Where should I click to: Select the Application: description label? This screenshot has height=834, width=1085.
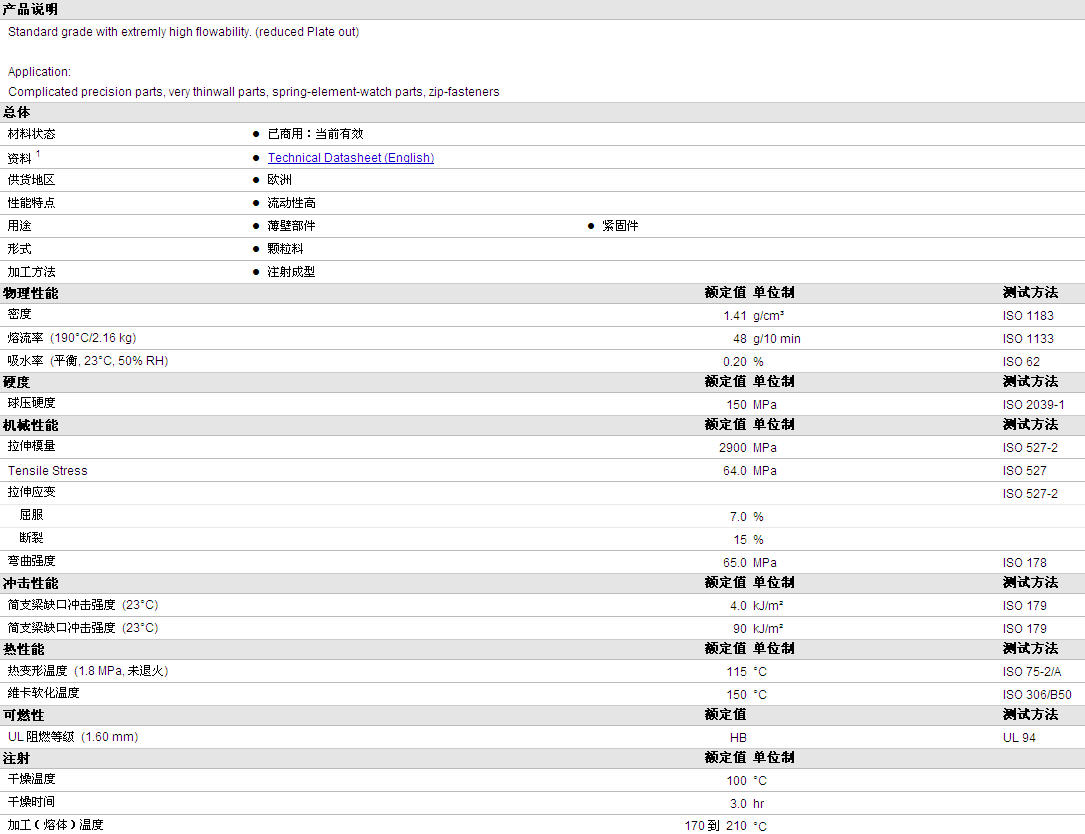[x=39, y=72]
